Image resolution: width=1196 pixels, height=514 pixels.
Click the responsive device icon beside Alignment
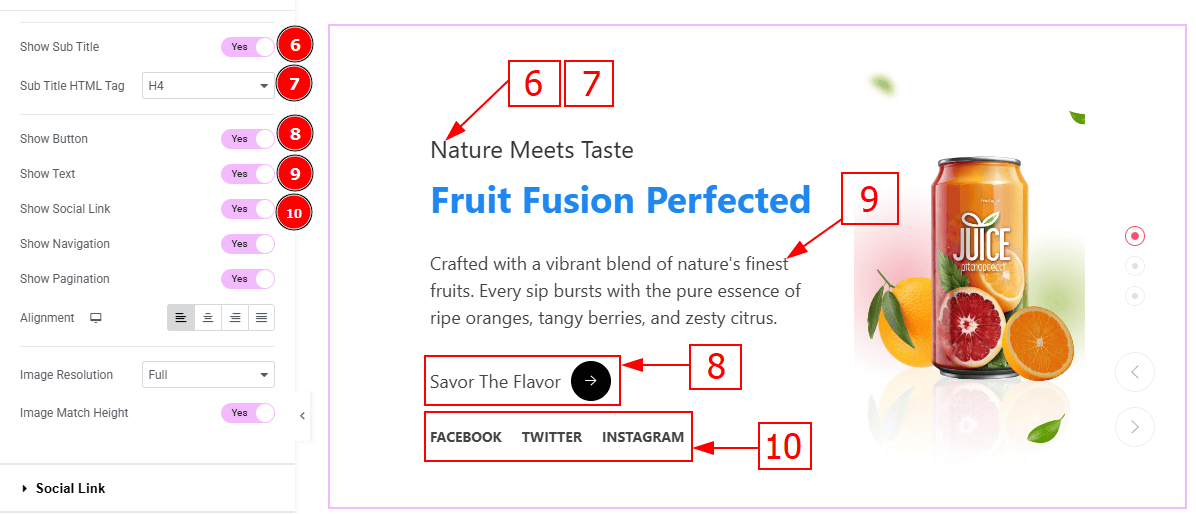pos(95,318)
